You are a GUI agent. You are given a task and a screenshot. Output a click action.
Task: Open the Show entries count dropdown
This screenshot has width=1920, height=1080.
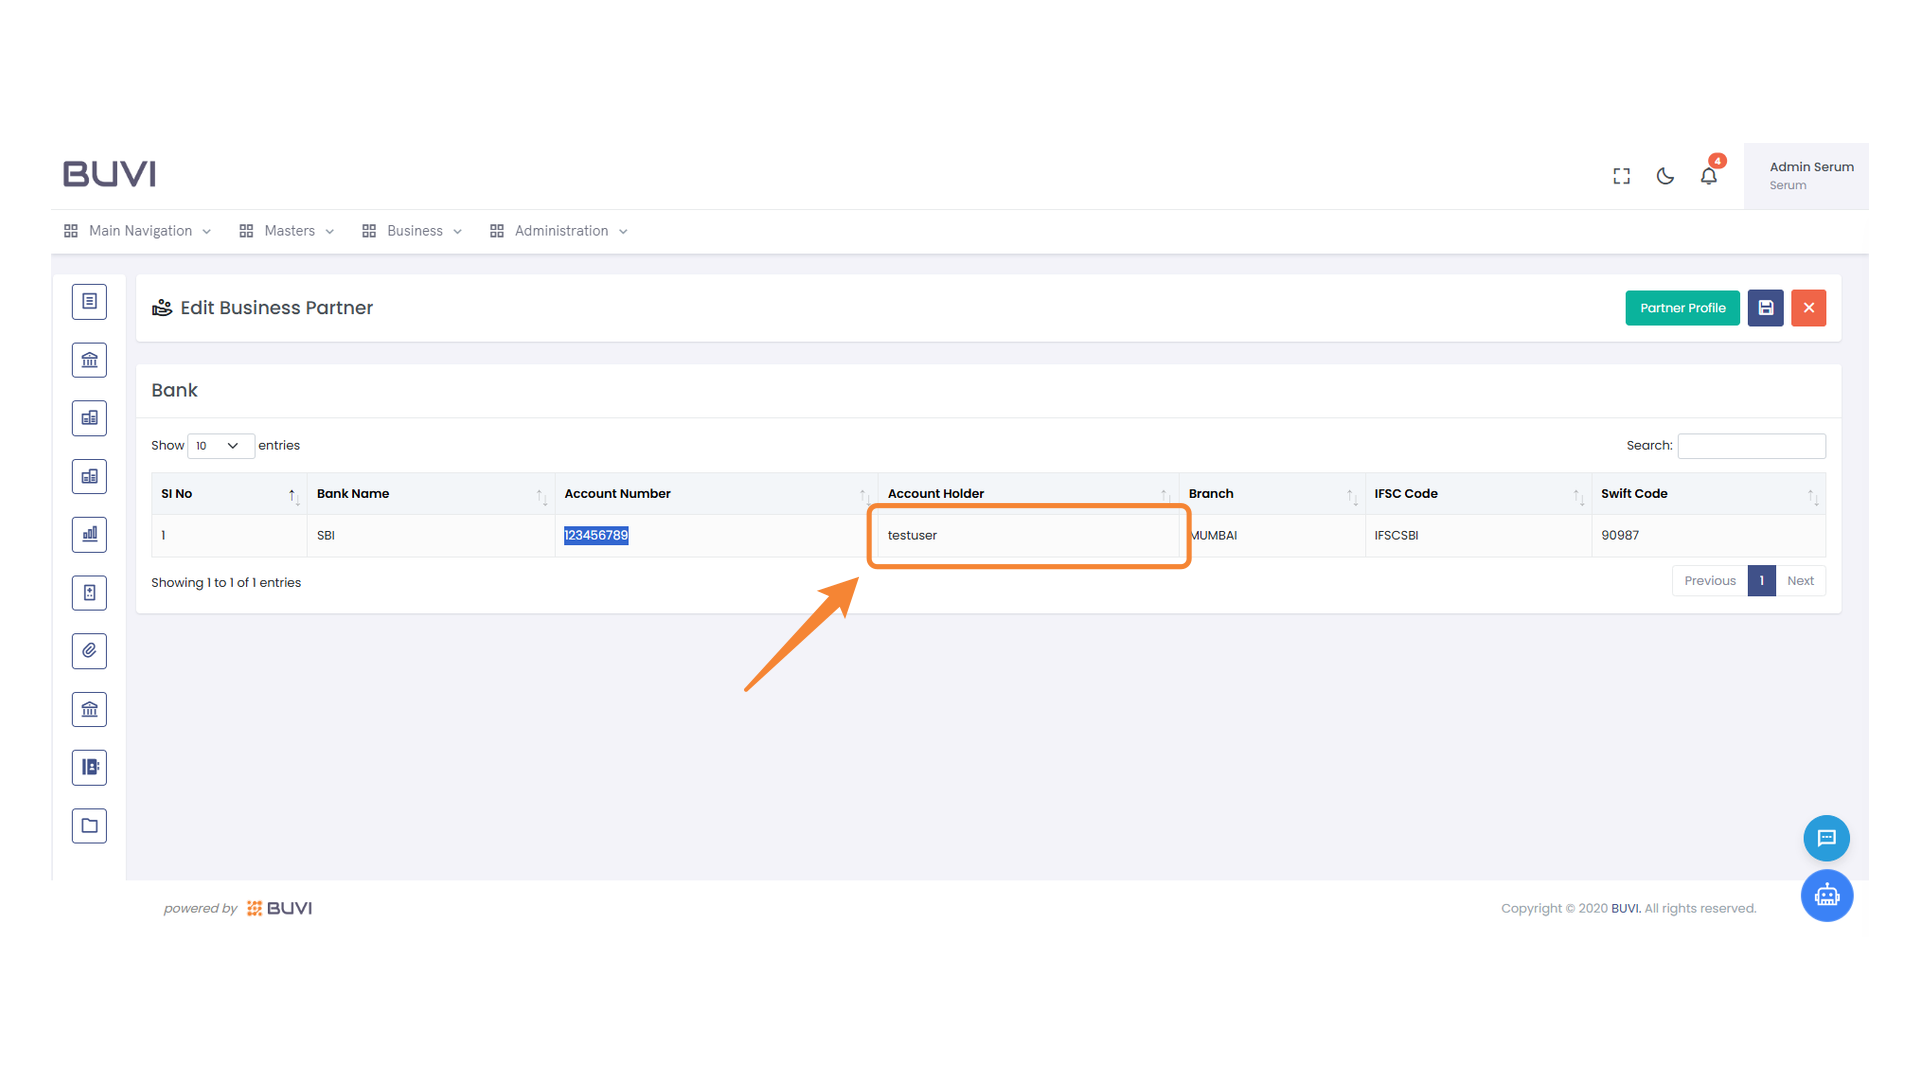pyautogui.click(x=220, y=446)
